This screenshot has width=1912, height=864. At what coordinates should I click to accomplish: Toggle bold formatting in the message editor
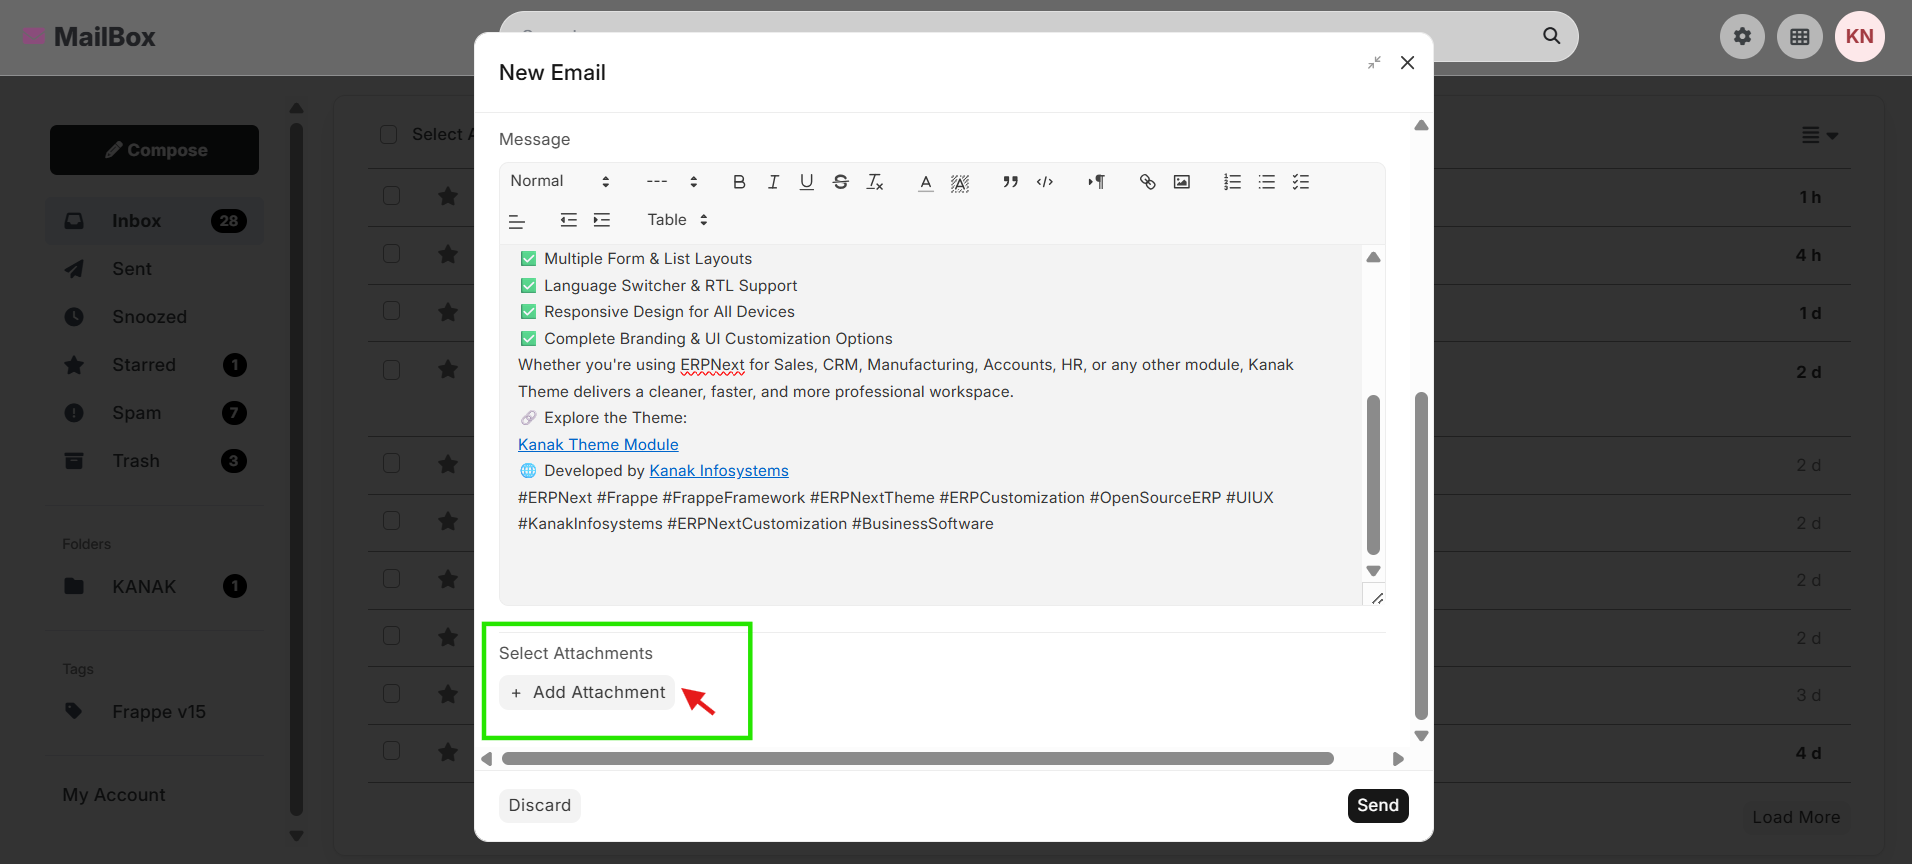click(x=739, y=182)
